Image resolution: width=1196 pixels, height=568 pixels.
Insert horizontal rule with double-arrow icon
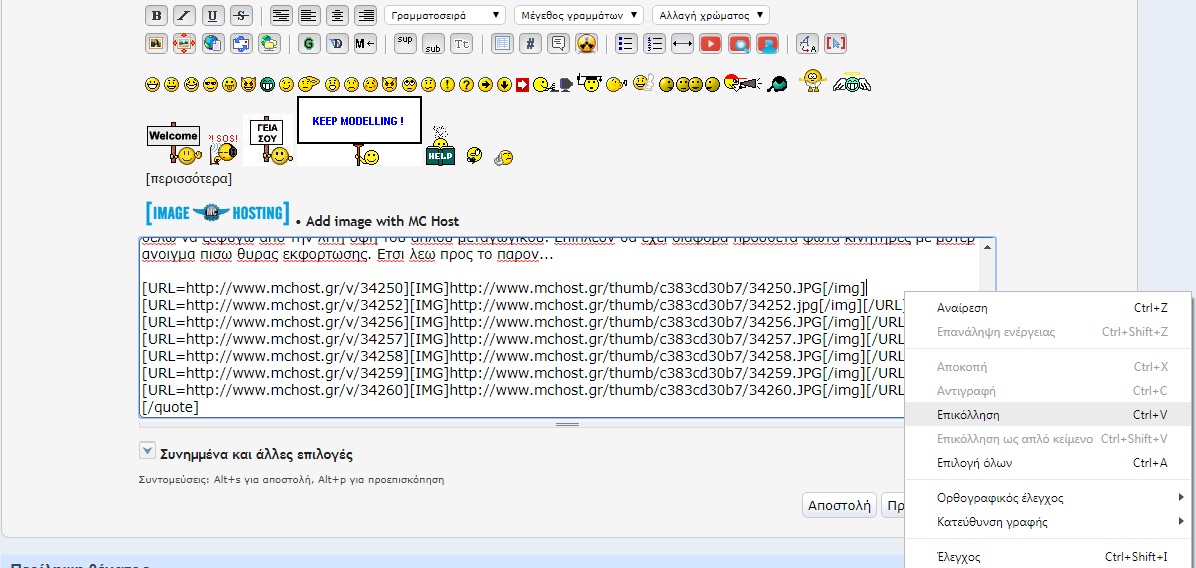[x=683, y=43]
